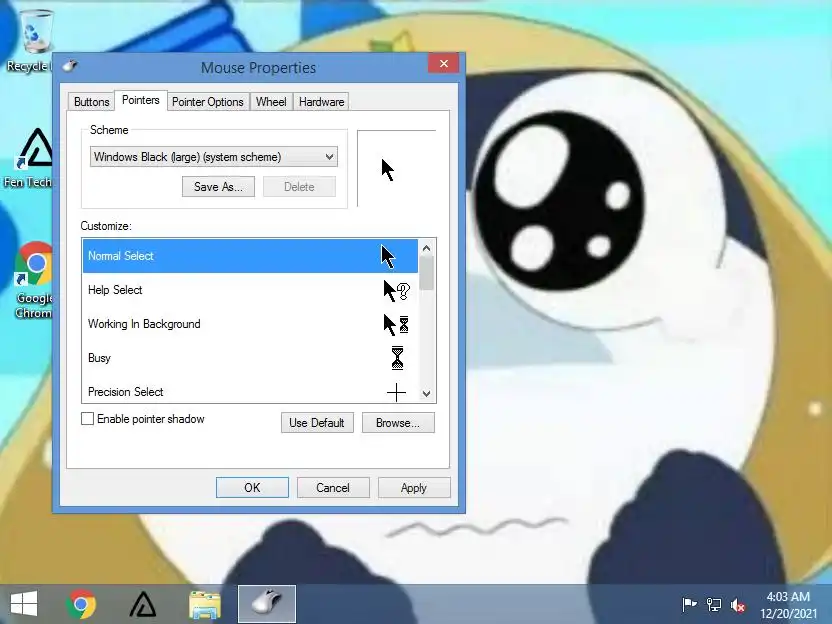Viewport: 832px width, 624px height.
Task: Select the Fen Tech desktop shortcut
Action: 32,158
